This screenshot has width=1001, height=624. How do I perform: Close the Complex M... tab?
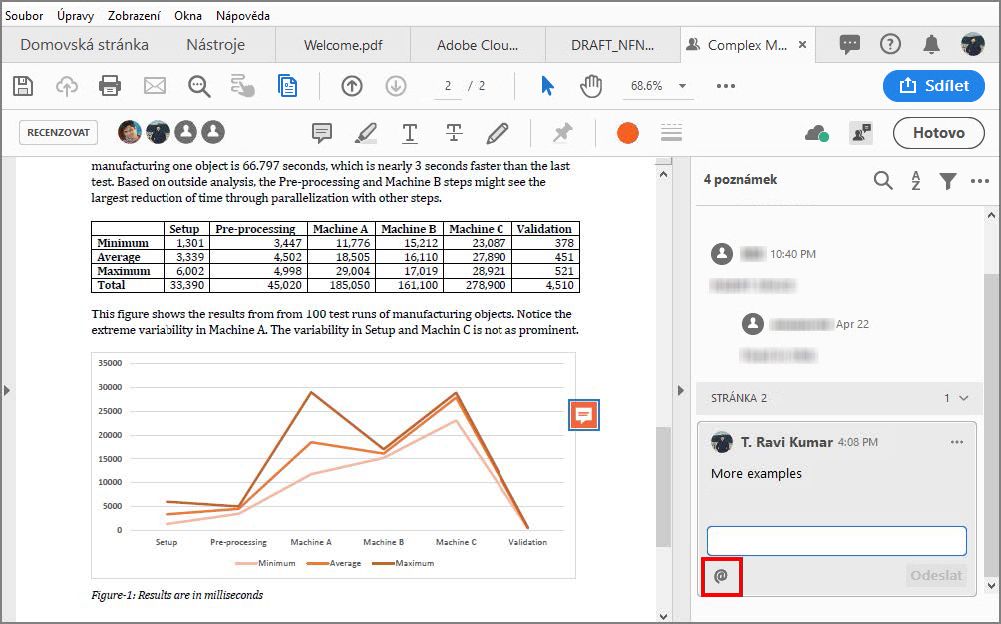(802, 45)
